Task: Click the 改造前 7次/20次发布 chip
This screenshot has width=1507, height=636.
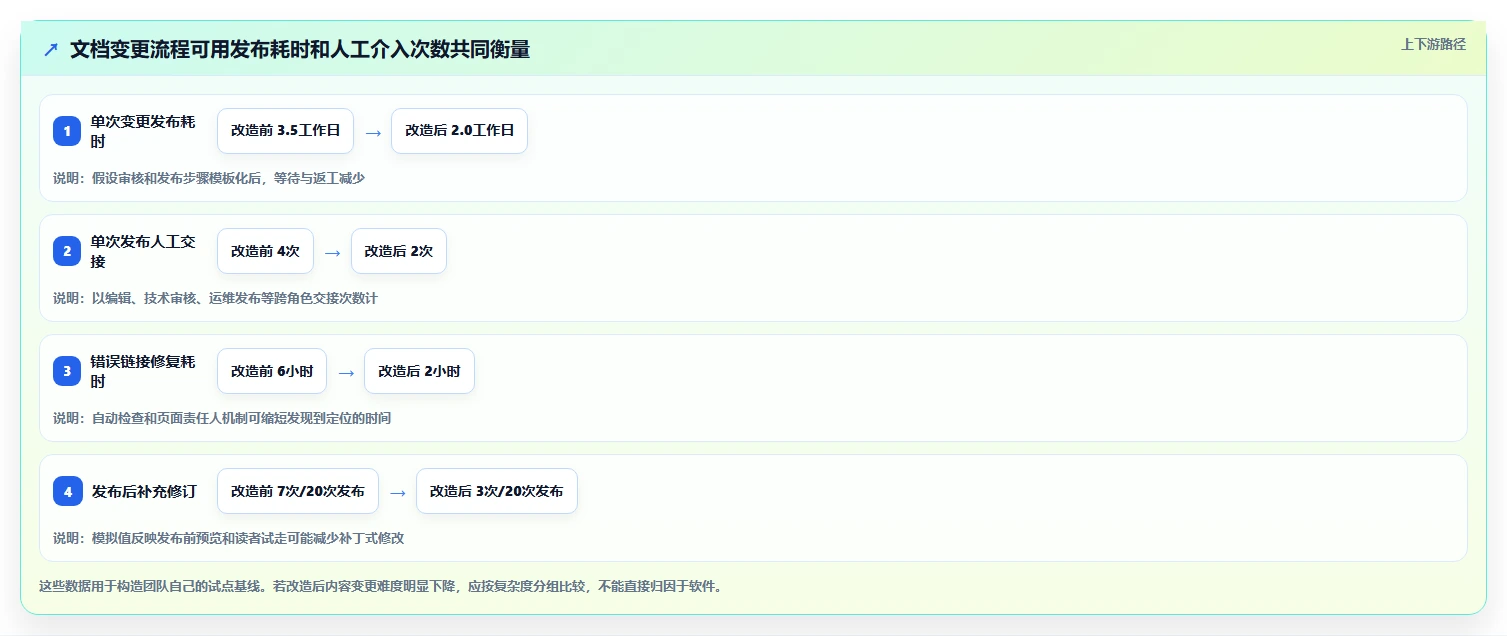Action: pos(298,491)
